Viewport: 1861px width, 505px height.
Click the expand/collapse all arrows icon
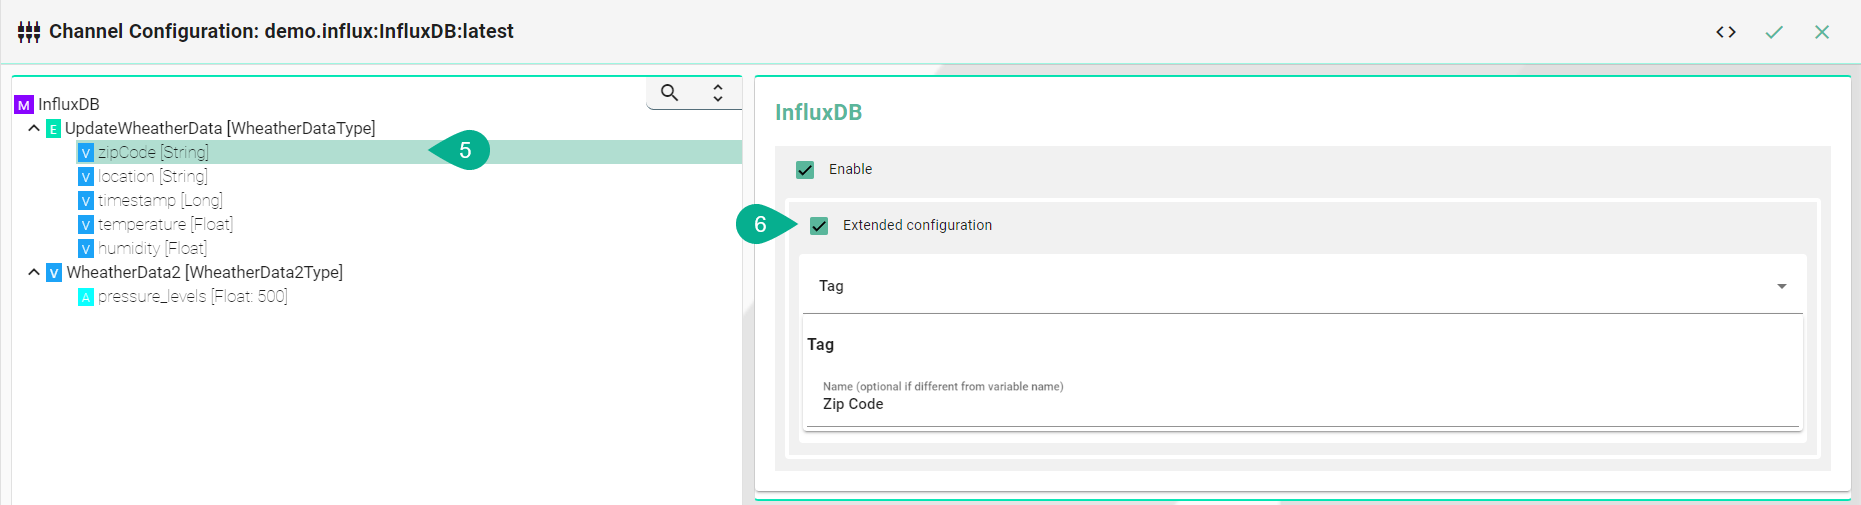718,93
